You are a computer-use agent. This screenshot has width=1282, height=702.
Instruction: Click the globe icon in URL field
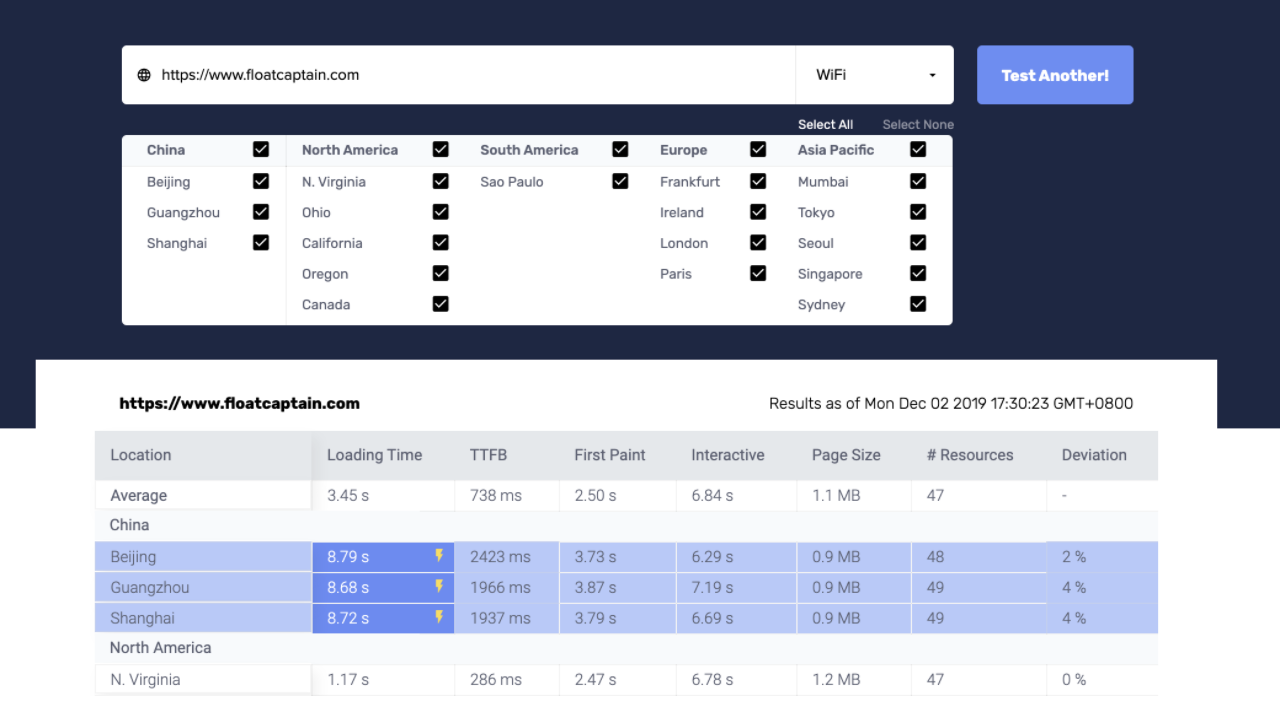tap(144, 75)
